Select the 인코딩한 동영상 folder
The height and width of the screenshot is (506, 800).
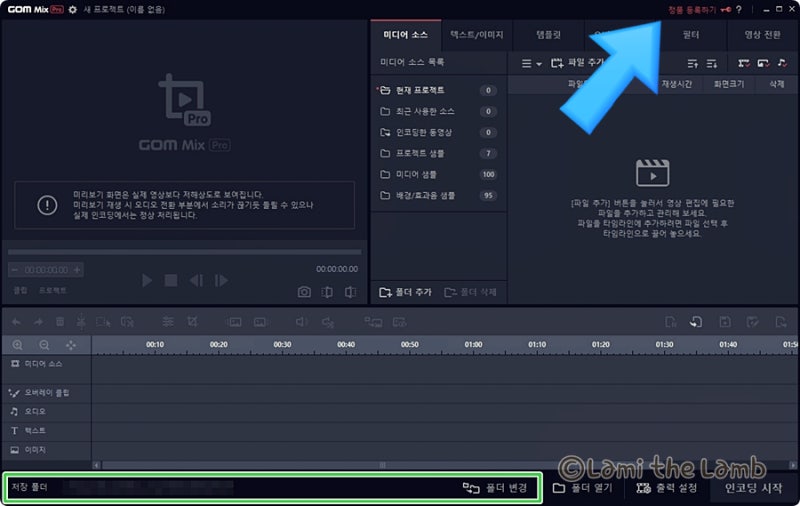pyautogui.click(x=438, y=132)
